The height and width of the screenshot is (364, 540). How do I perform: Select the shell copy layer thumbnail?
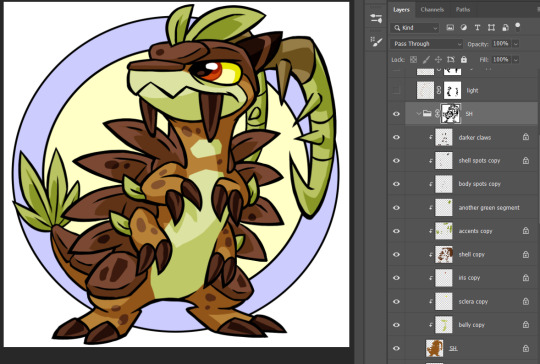[x=444, y=254]
